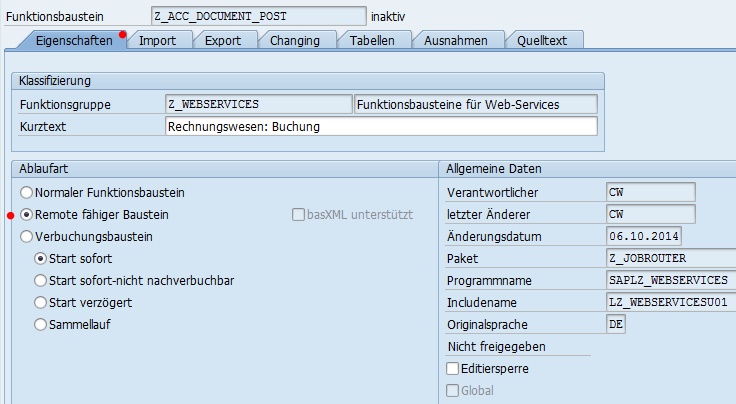Pick the Start sofort option
The width and height of the screenshot is (736, 404).
[x=41, y=259]
